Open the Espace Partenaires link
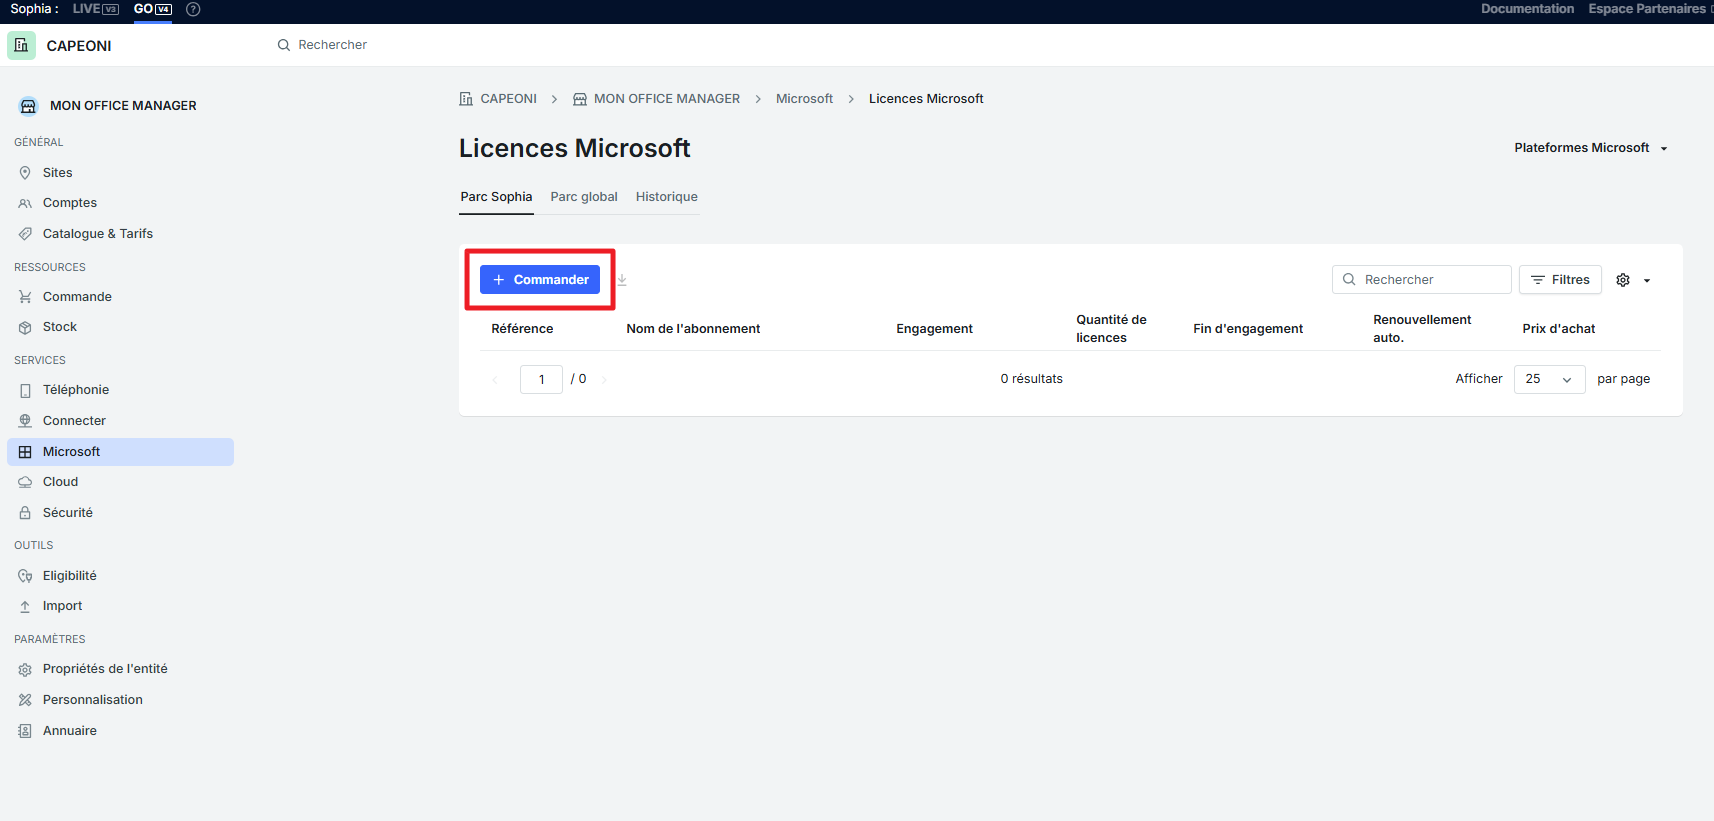The width and height of the screenshot is (1714, 821). pyautogui.click(x=1647, y=9)
